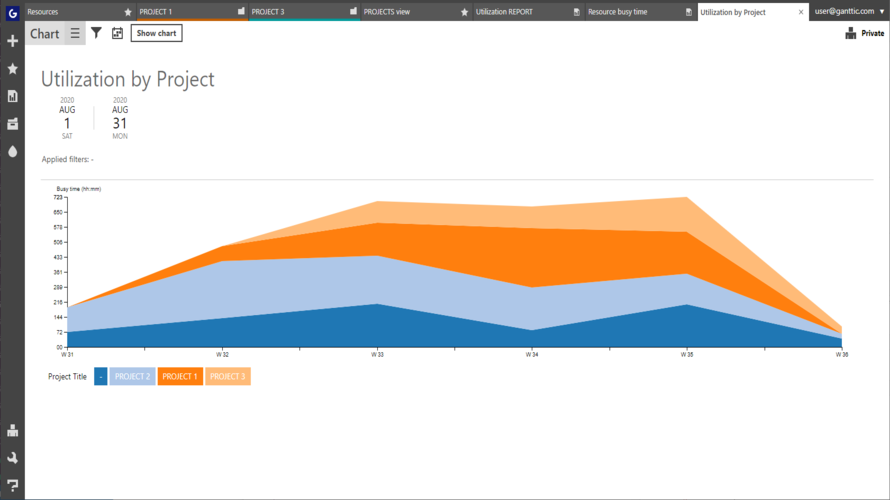Click the star icon on Resources tab
The height and width of the screenshot is (500, 890).
[128, 12]
